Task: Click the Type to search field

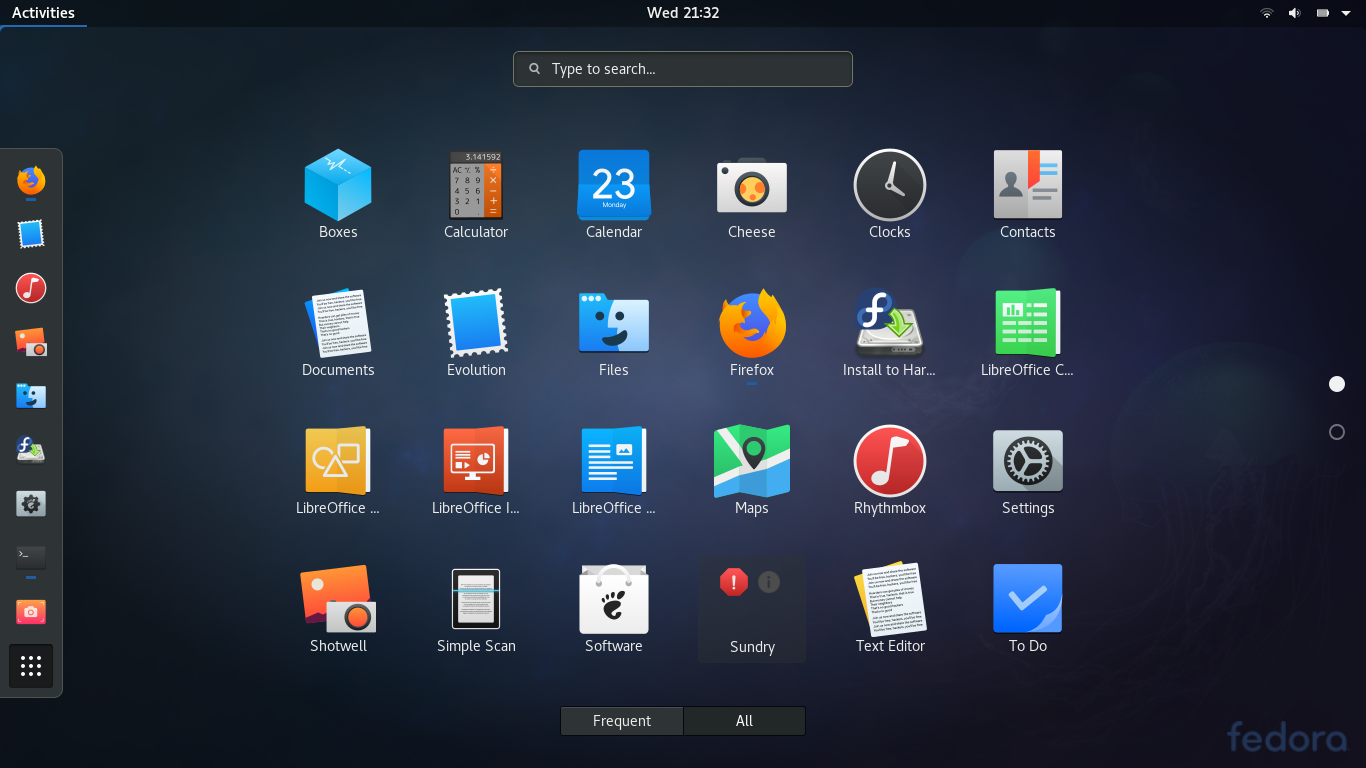Action: [x=683, y=69]
